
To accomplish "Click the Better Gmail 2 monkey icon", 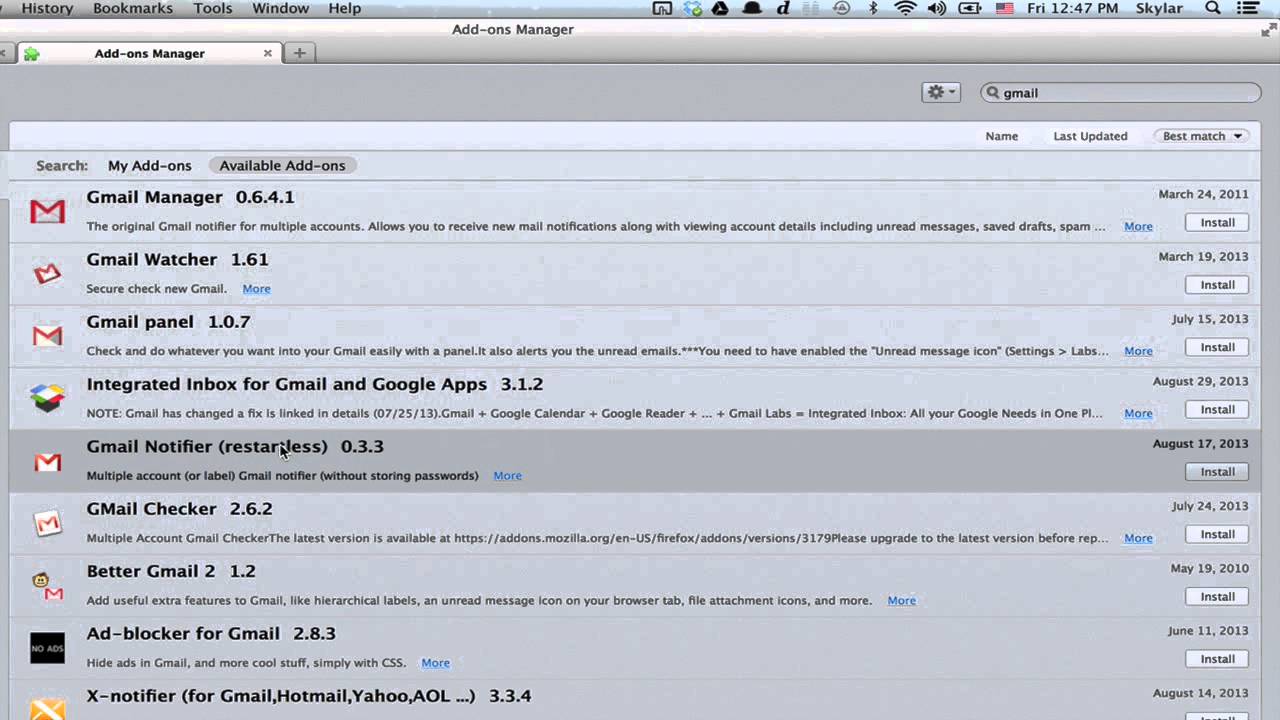I will tap(47, 586).
